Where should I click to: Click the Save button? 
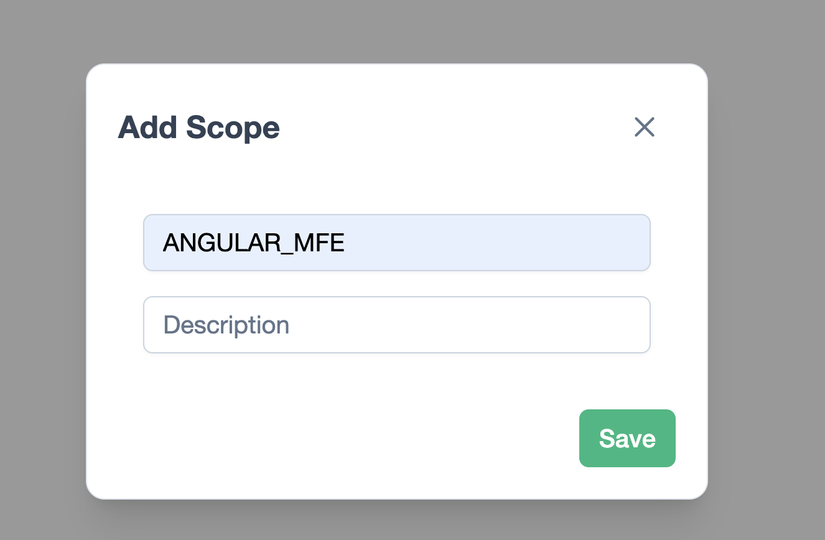tap(627, 438)
